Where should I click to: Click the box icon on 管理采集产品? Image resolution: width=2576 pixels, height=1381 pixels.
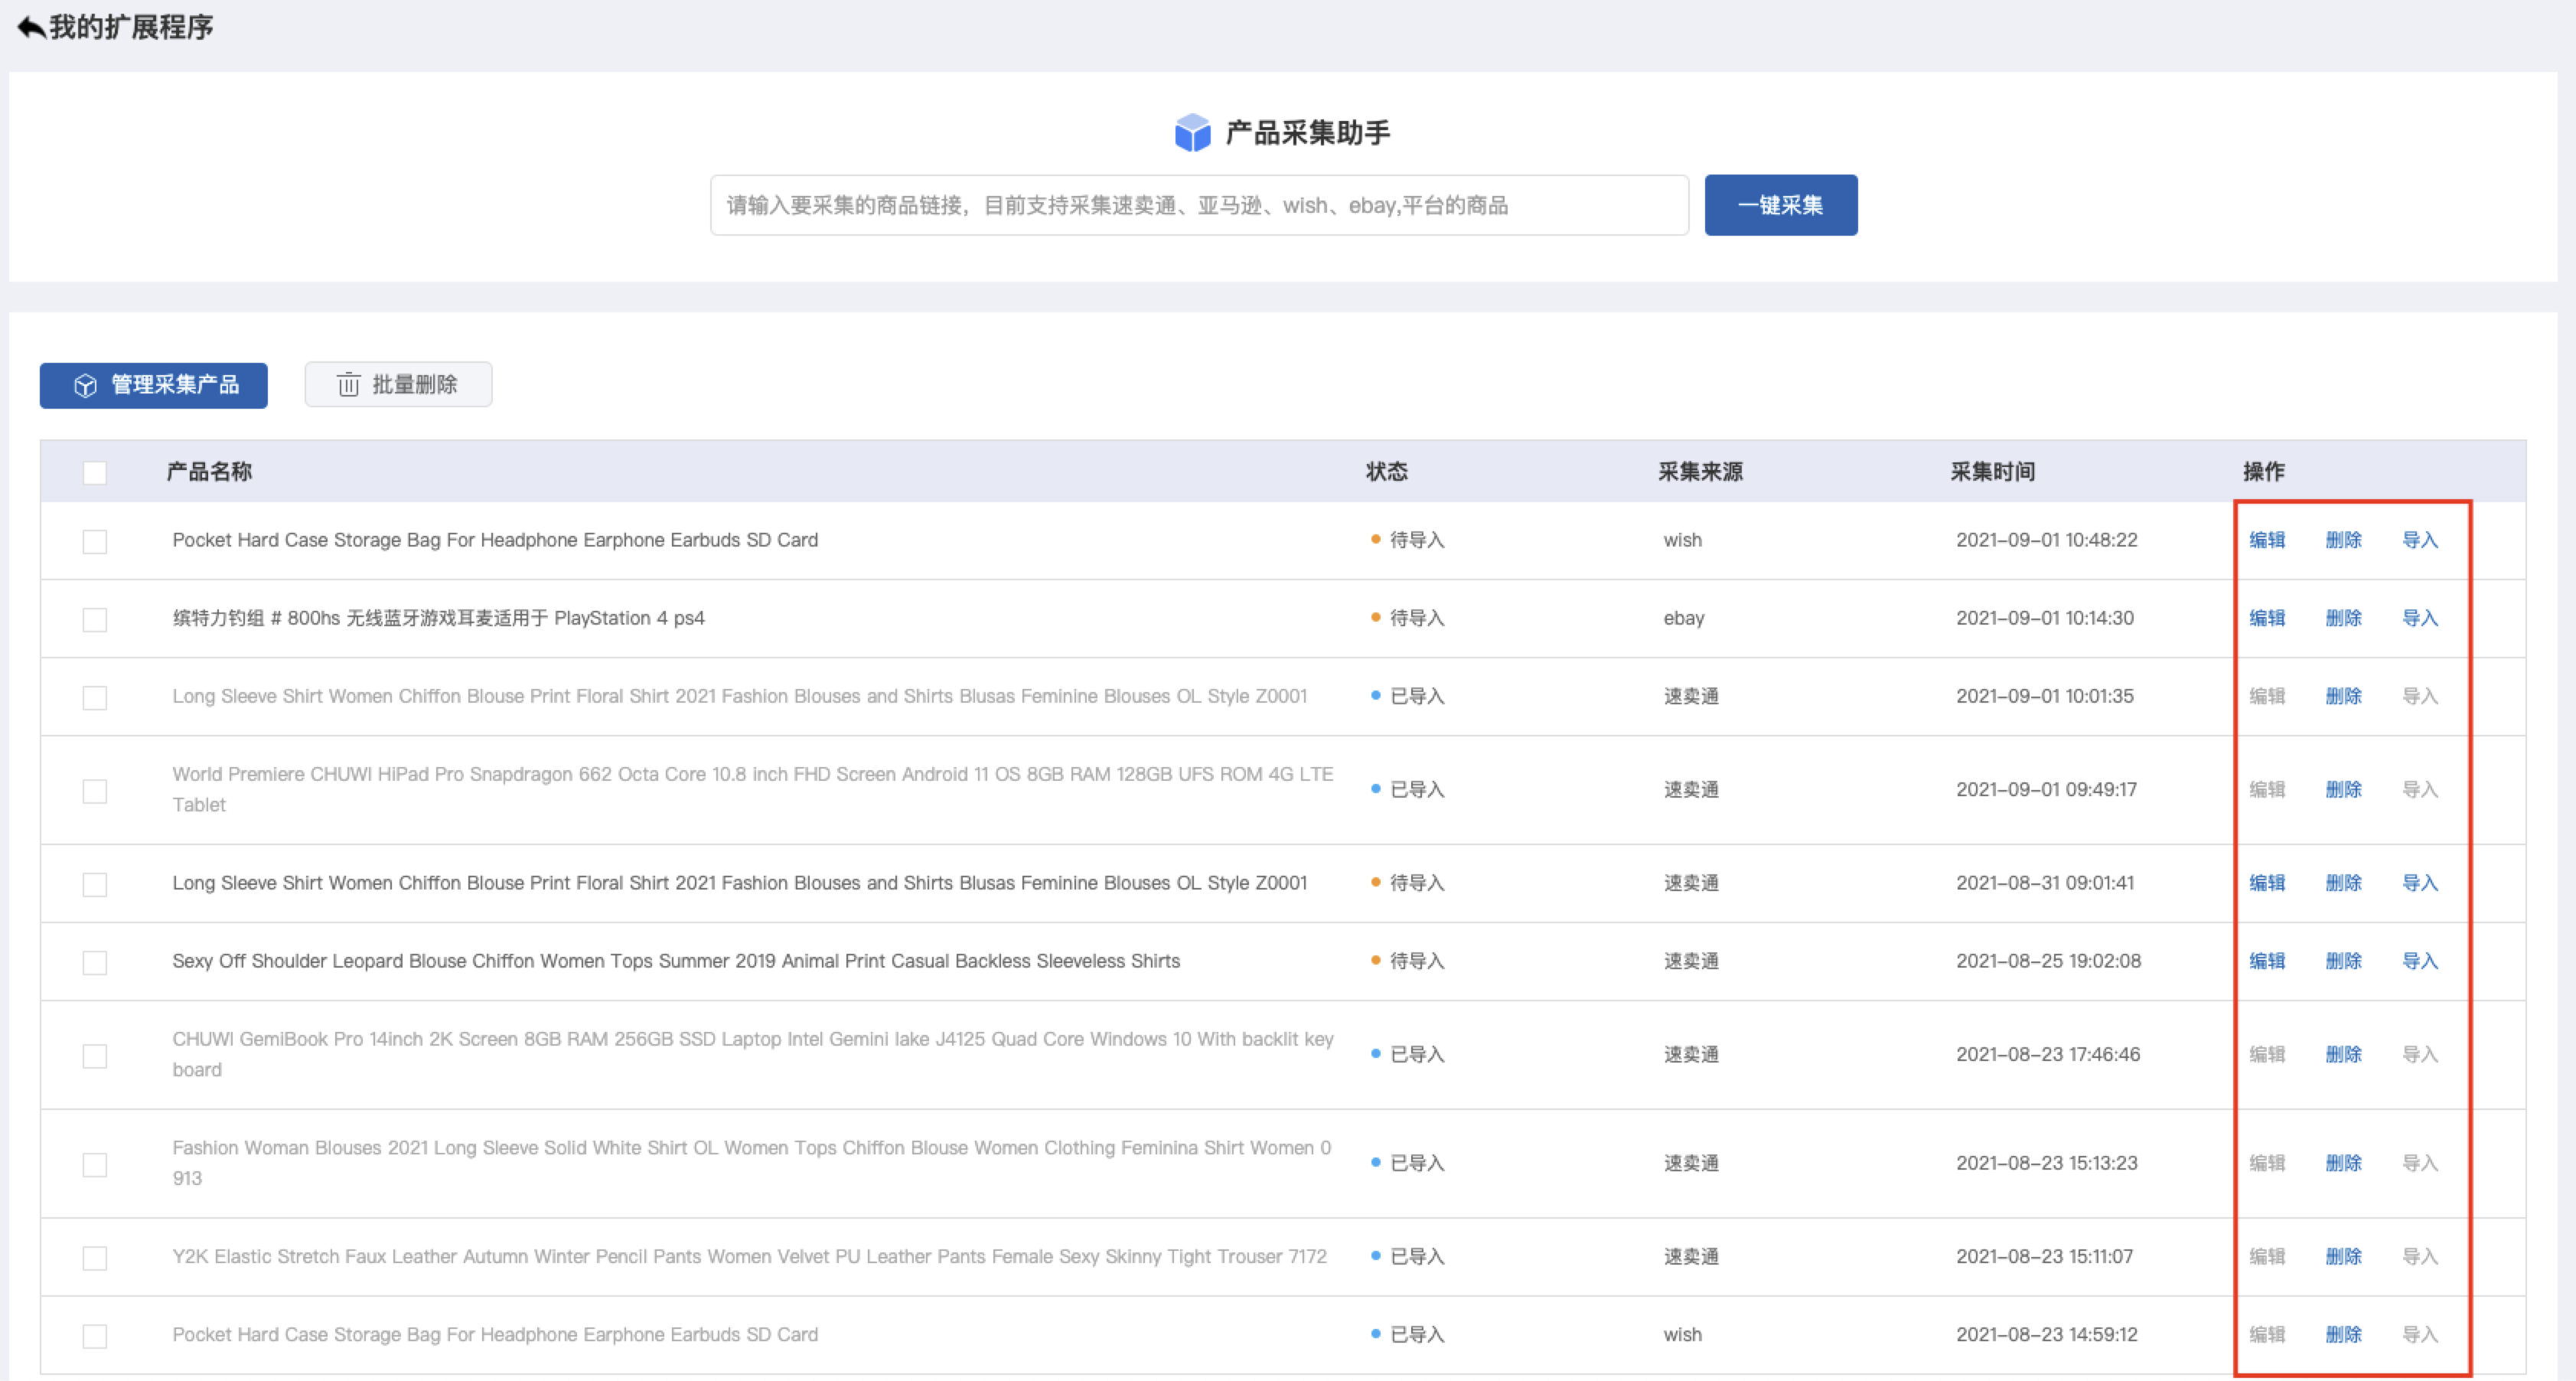(x=86, y=385)
